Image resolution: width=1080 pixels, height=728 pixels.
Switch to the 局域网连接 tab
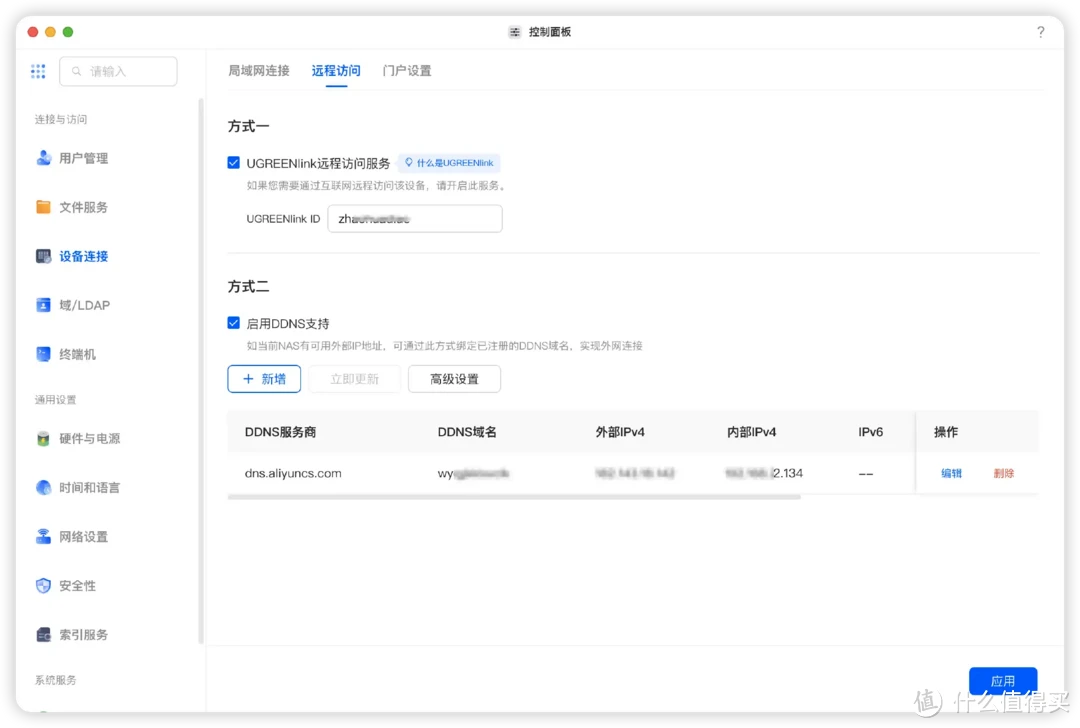pyautogui.click(x=258, y=70)
